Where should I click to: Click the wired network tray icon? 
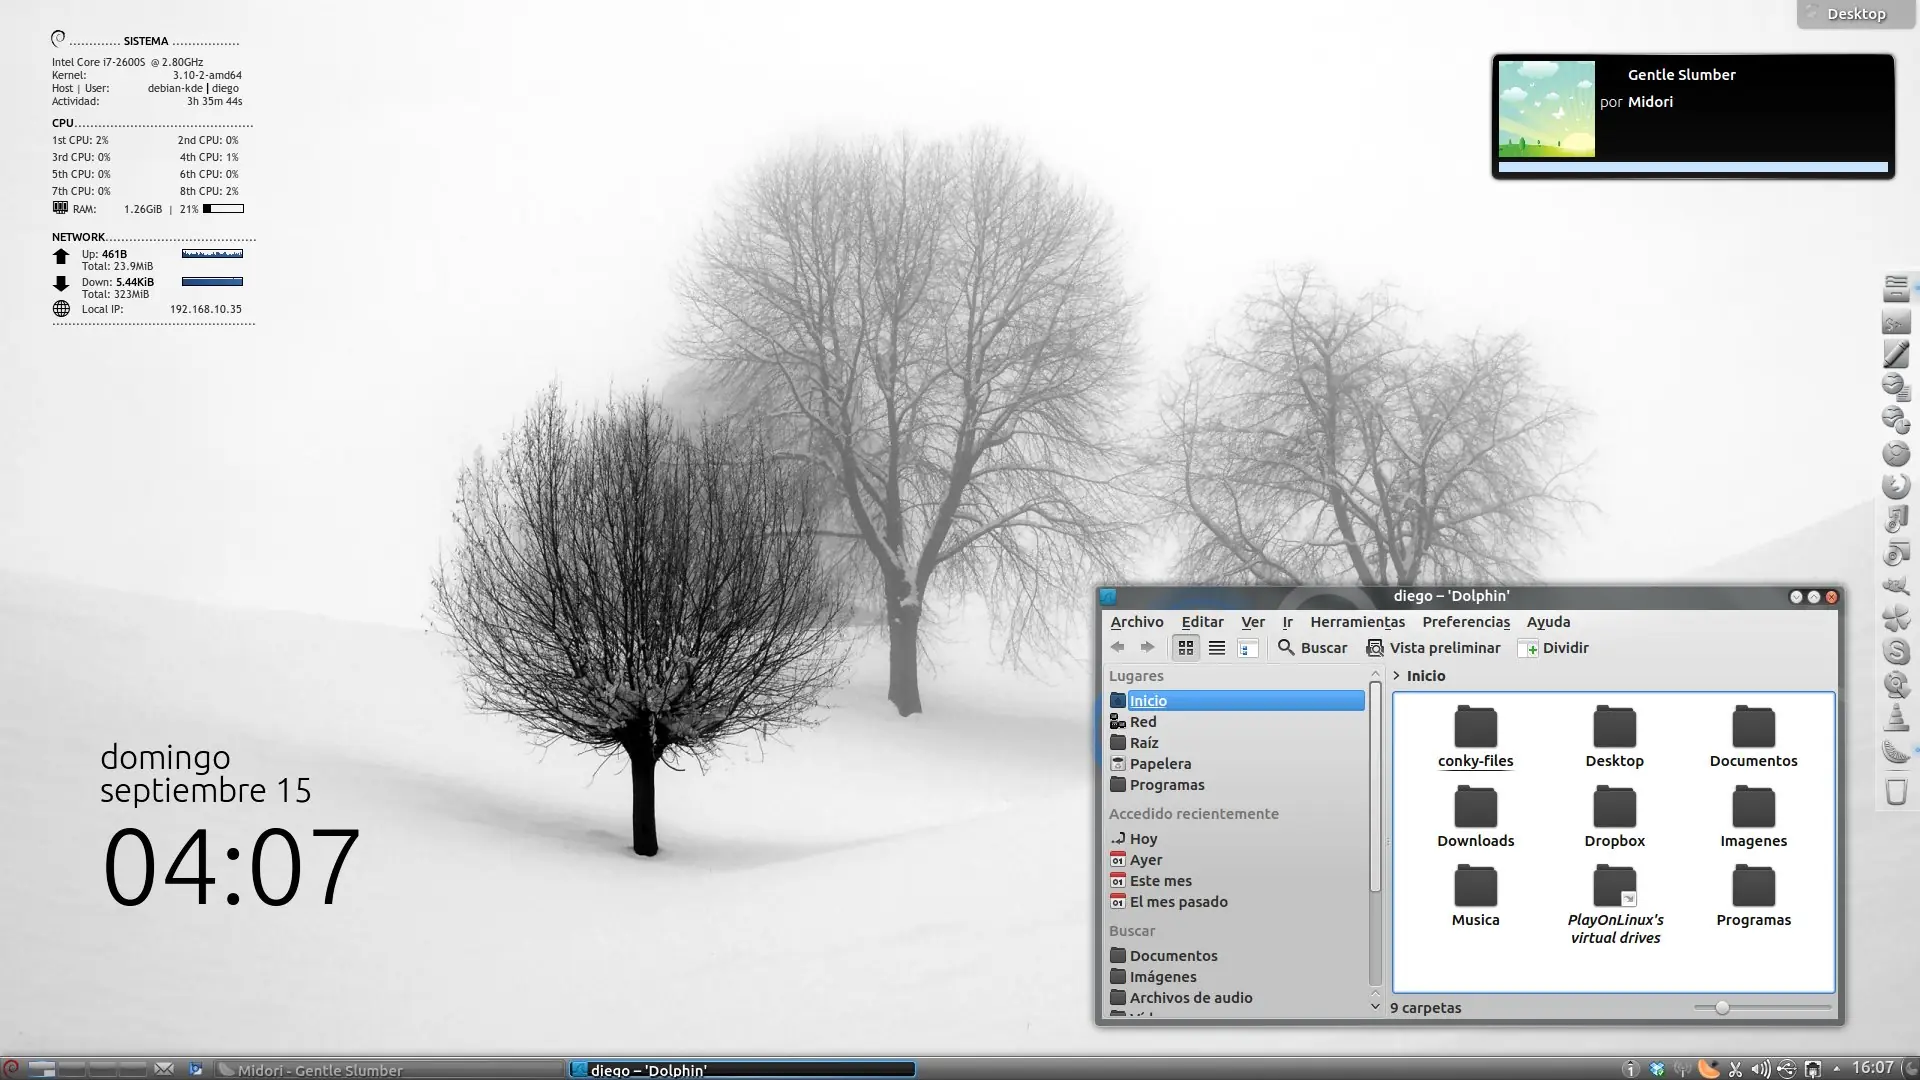1813,1069
